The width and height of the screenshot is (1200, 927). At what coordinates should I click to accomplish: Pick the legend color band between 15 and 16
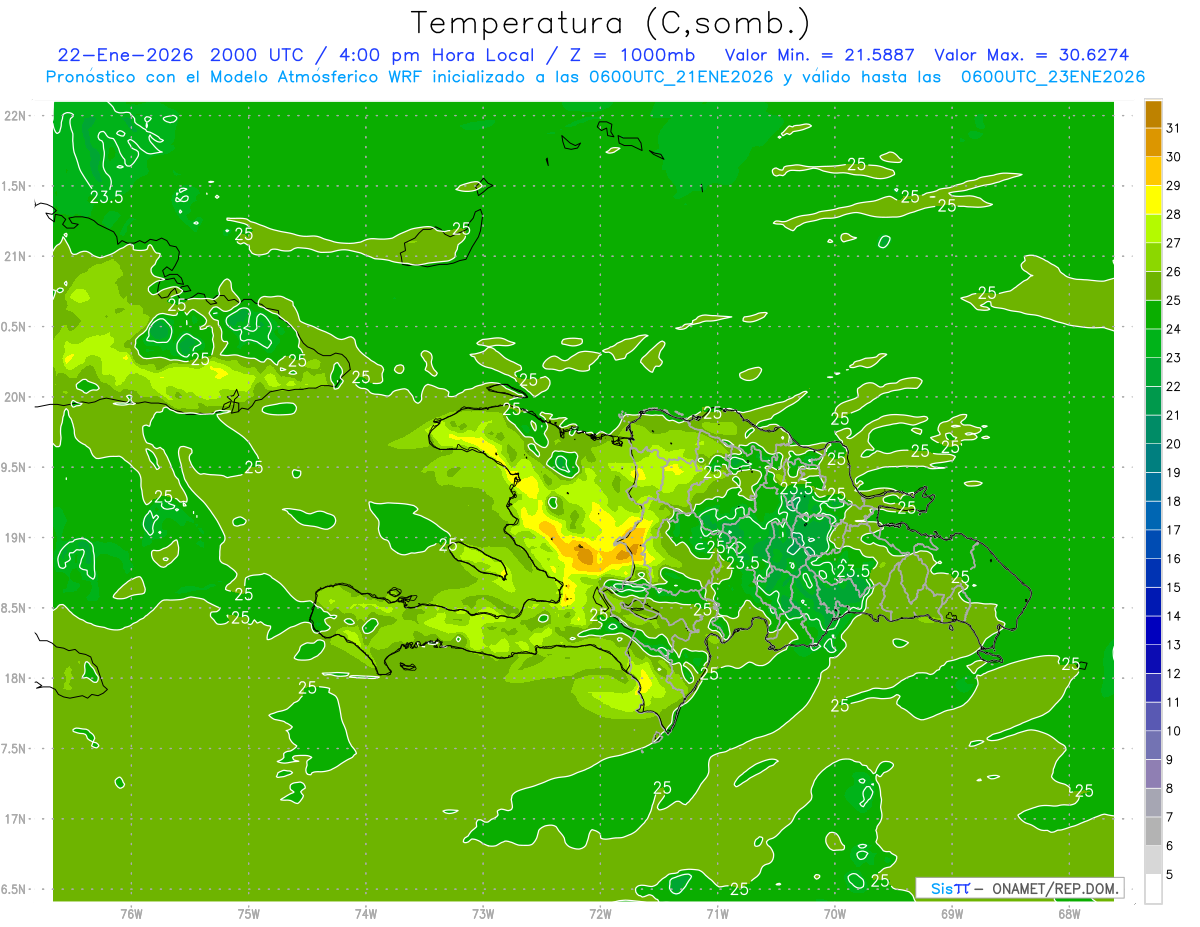(1153, 573)
